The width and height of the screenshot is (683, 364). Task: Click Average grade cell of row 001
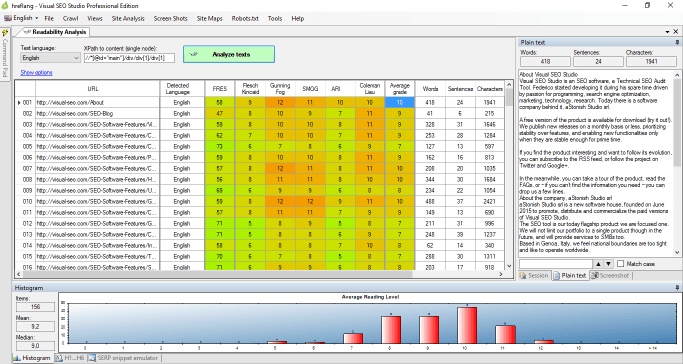(x=399, y=102)
